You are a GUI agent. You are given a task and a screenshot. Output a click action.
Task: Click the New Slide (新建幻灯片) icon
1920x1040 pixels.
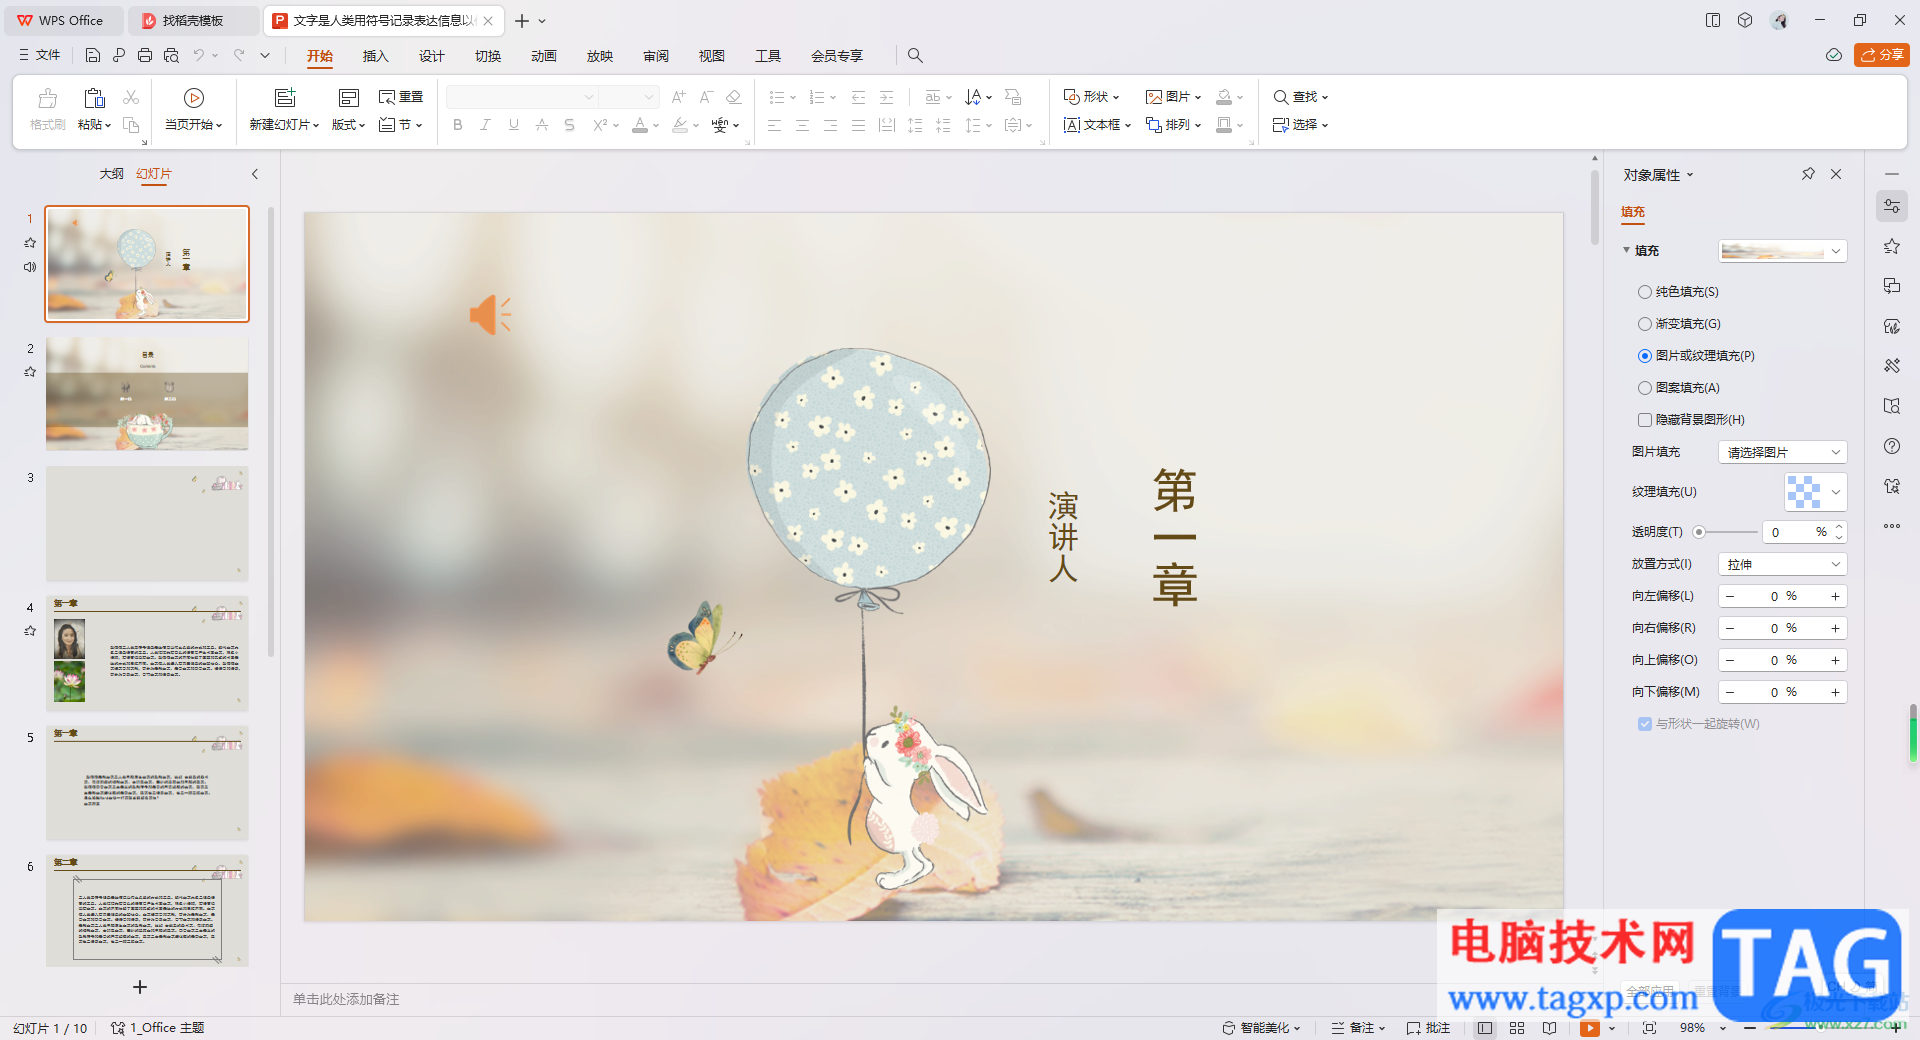[x=285, y=98]
